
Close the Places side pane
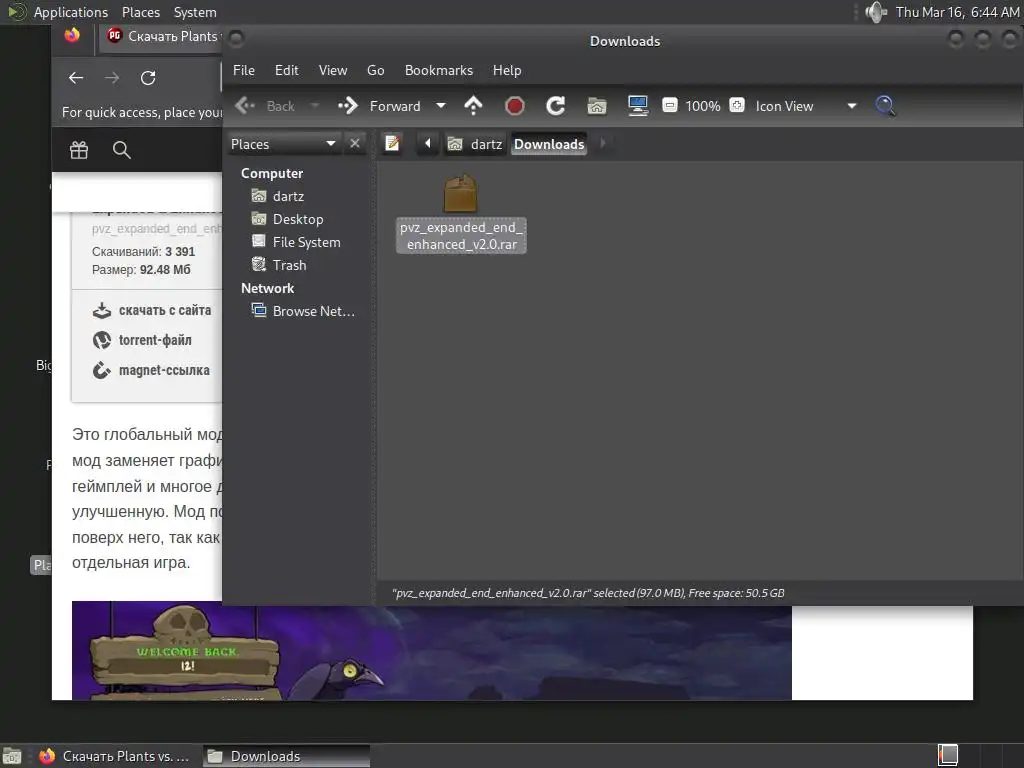pyautogui.click(x=355, y=143)
